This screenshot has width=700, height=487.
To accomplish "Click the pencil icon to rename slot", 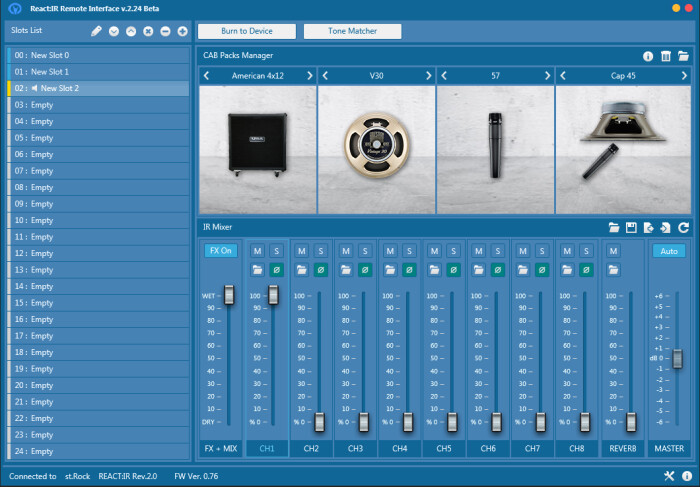I will [x=97, y=31].
